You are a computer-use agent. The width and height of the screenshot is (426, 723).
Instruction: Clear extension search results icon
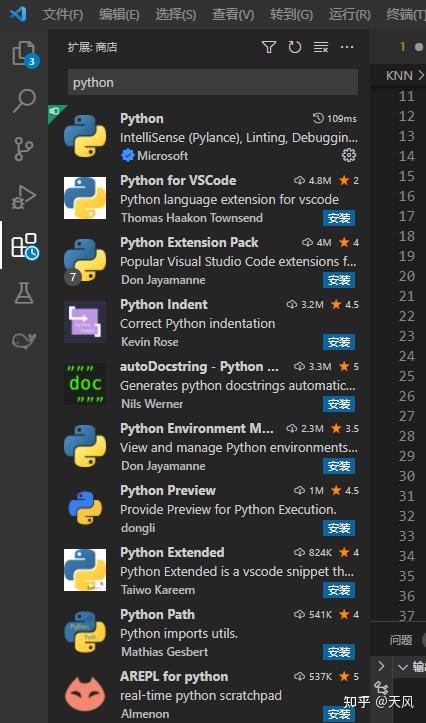click(x=321, y=47)
